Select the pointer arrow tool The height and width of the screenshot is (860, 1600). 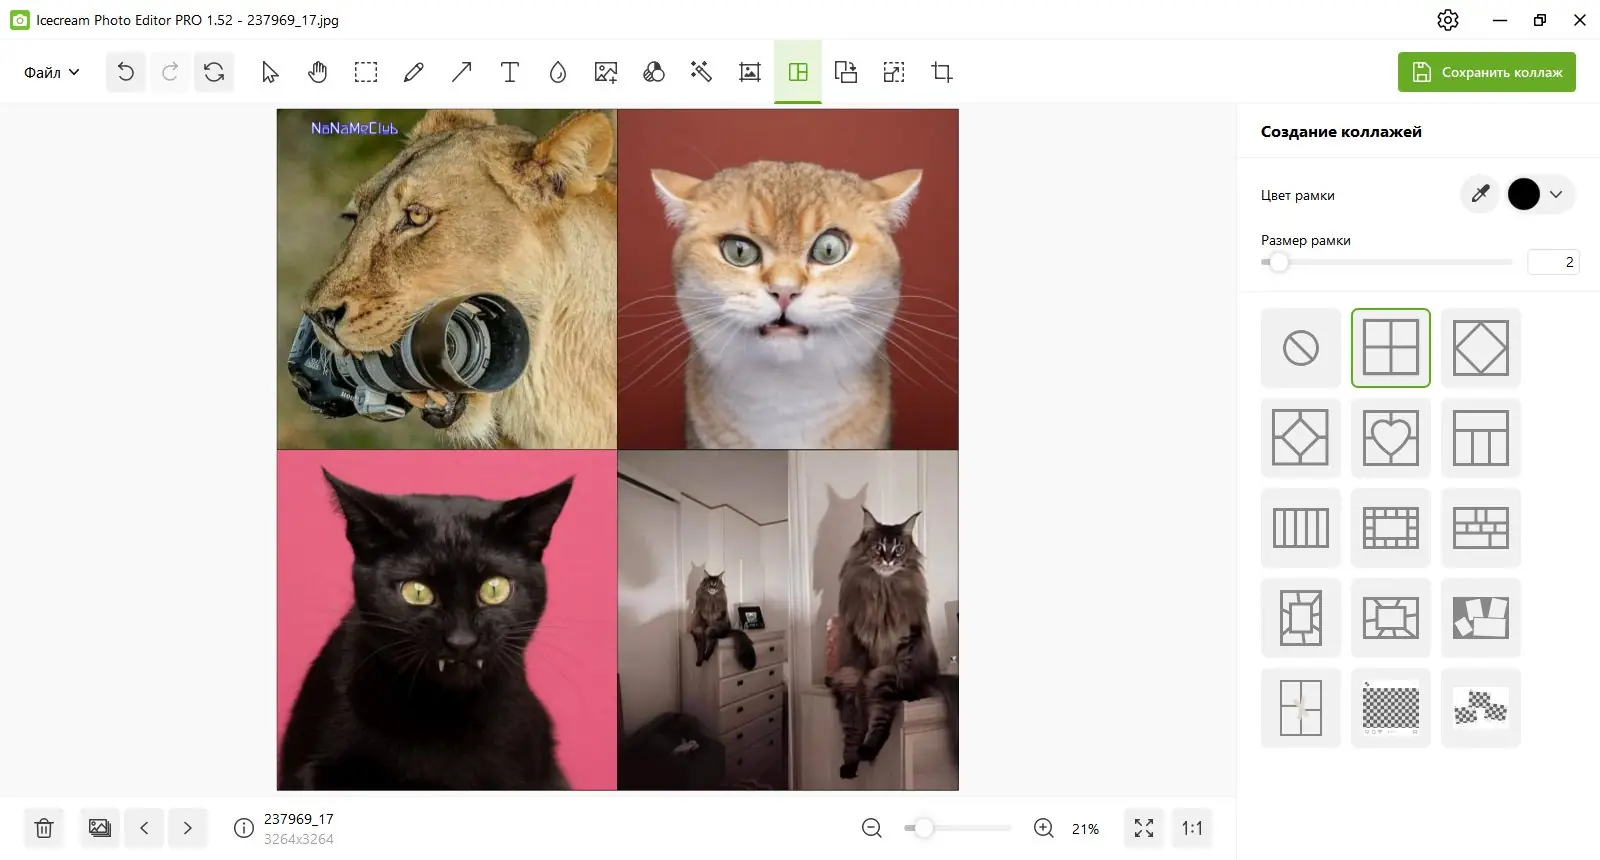270,72
